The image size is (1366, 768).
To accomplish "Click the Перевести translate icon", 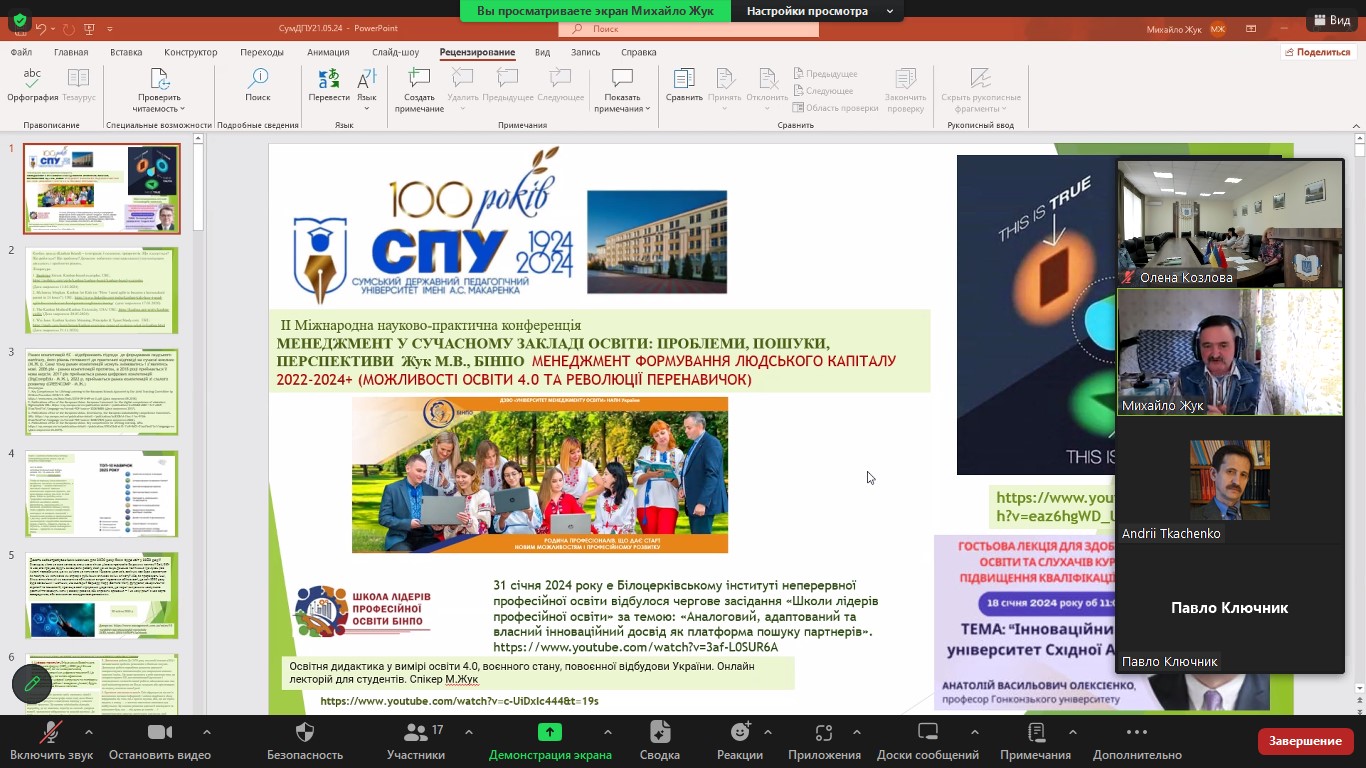I will click(x=328, y=79).
